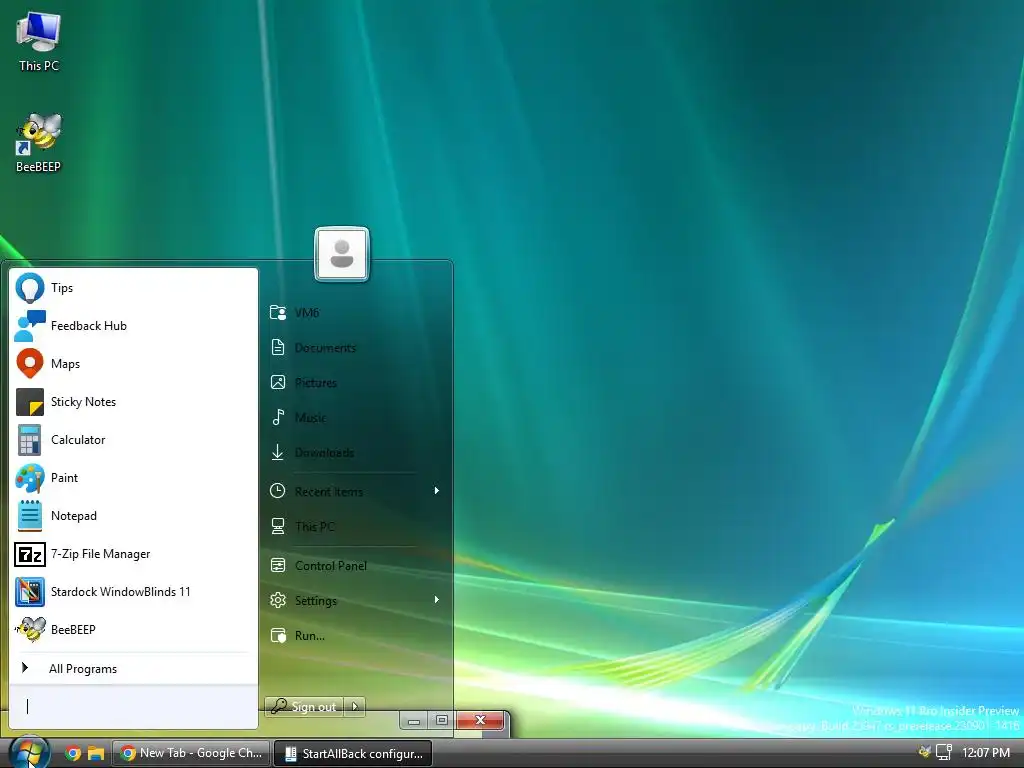The width and height of the screenshot is (1024, 768).
Task: Launch Calculator from the start menu
Action: [x=134, y=440]
